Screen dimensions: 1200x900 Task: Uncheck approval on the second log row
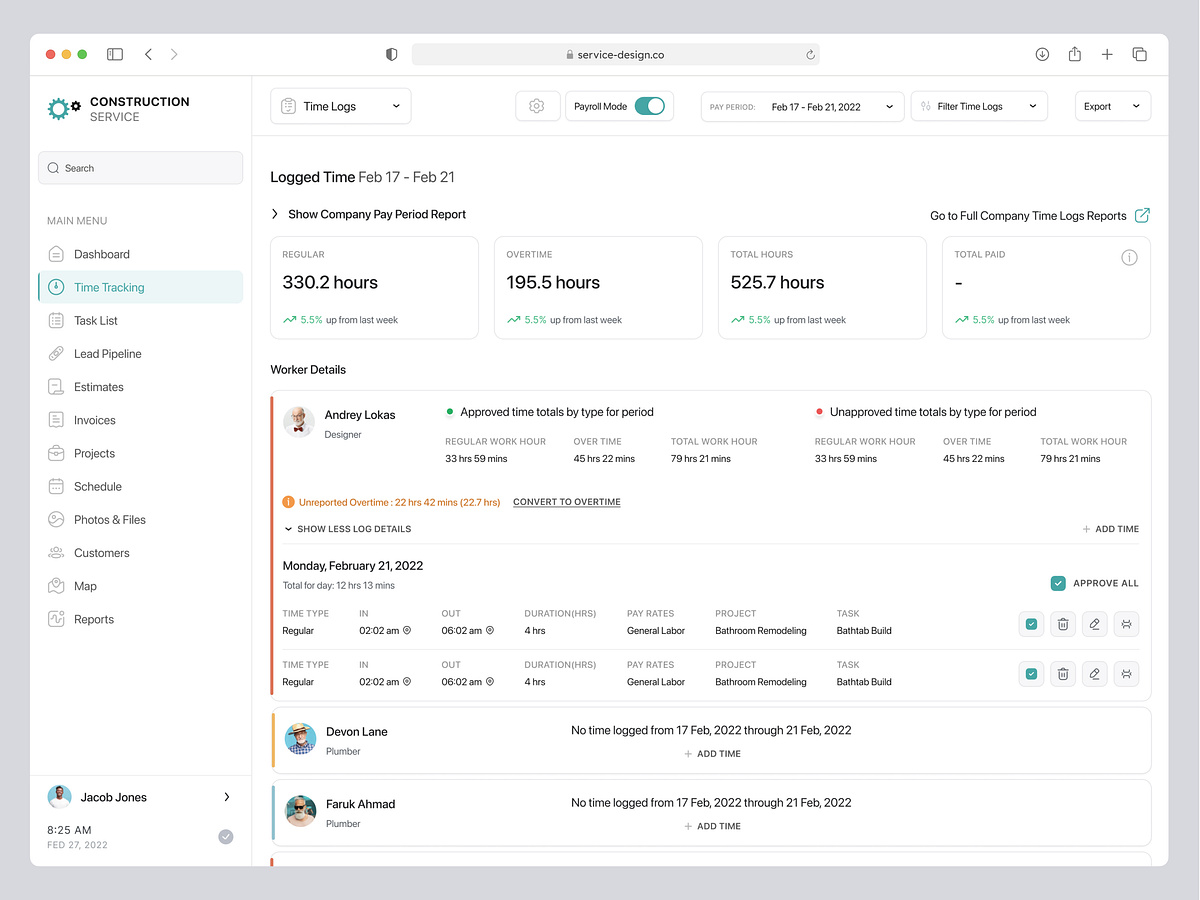coord(1032,674)
